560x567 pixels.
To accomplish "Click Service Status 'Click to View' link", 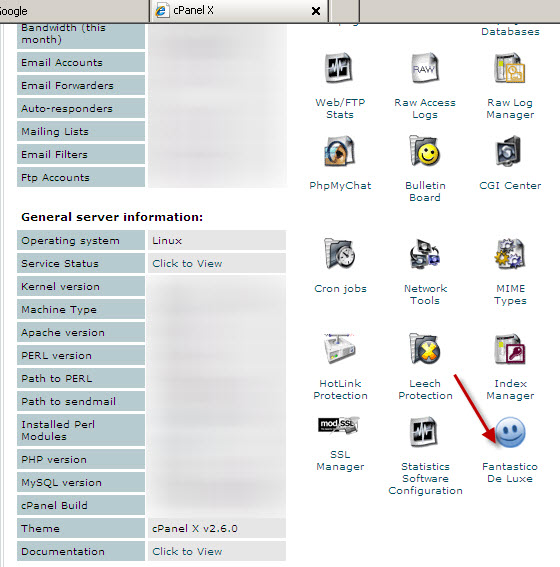I will [187, 263].
